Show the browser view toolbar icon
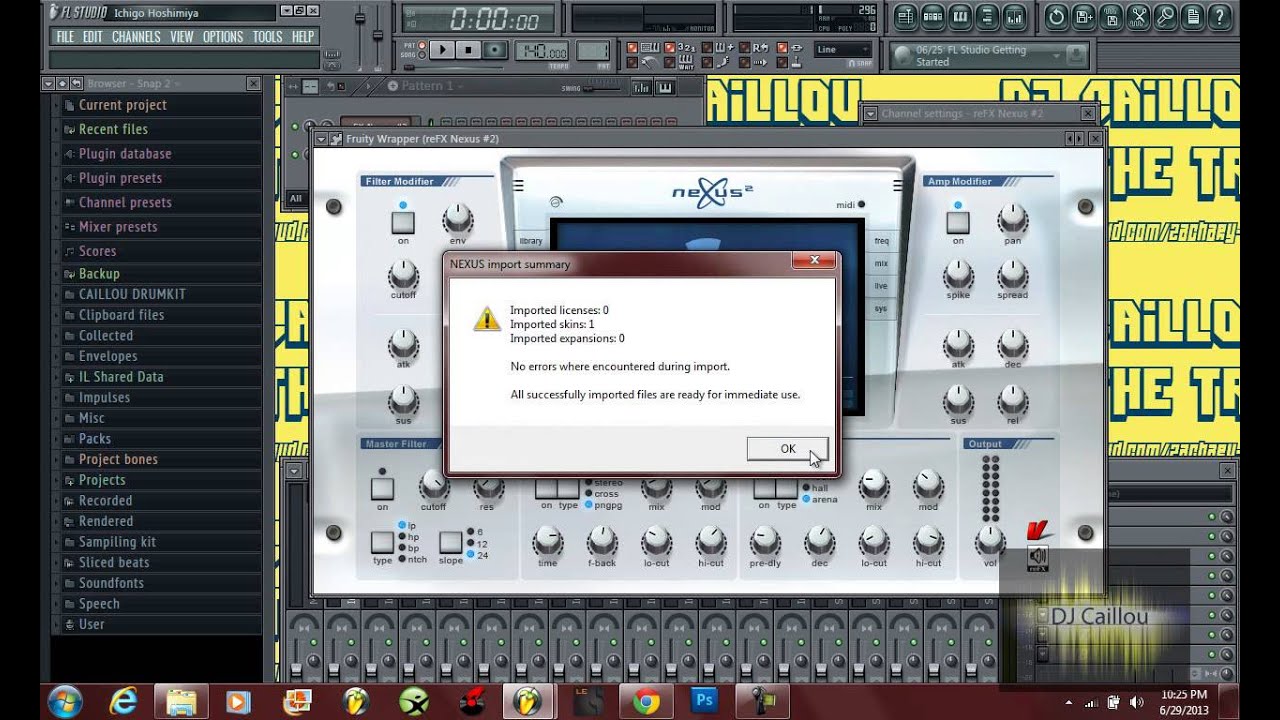This screenshot has height=720, width=1280. pos(988,17)
